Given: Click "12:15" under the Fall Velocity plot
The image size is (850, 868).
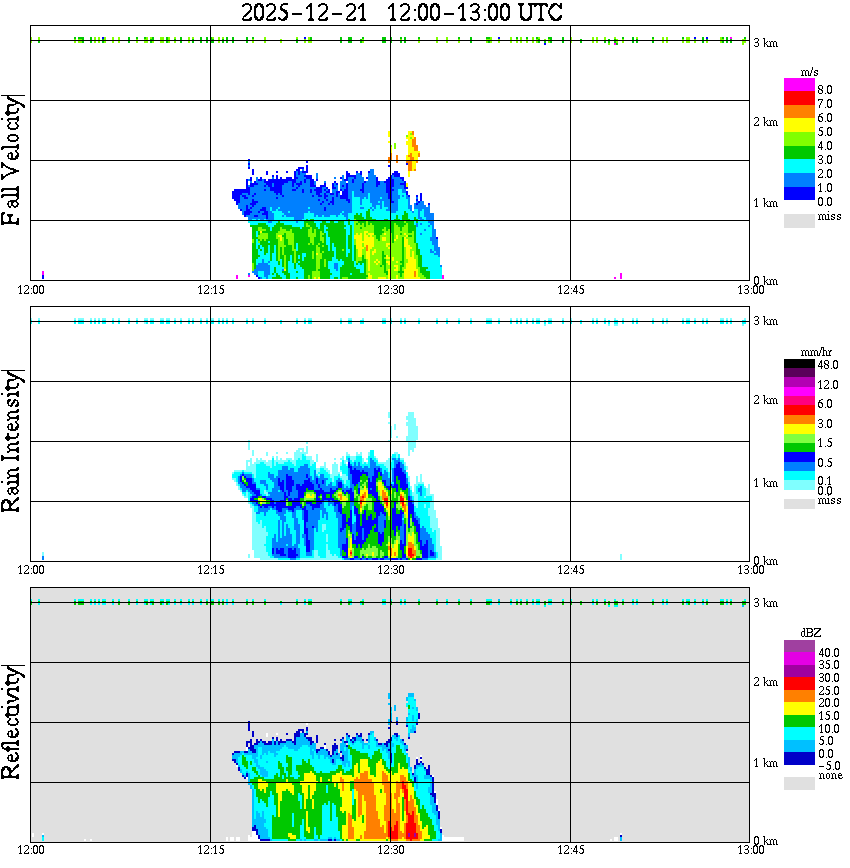Looking at the screenshot, I should pos(210,290).
